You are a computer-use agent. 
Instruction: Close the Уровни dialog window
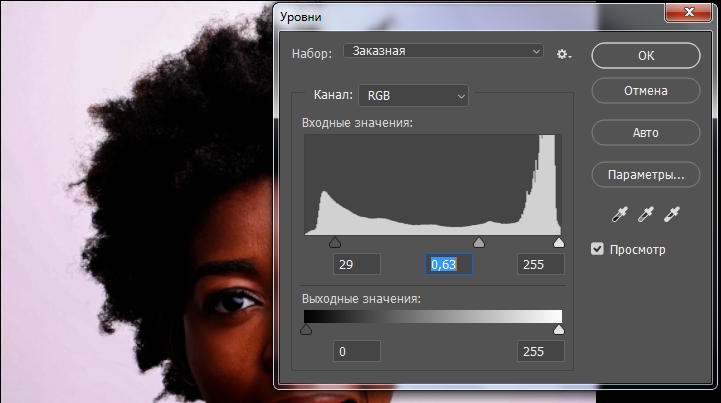pos(688,12)
